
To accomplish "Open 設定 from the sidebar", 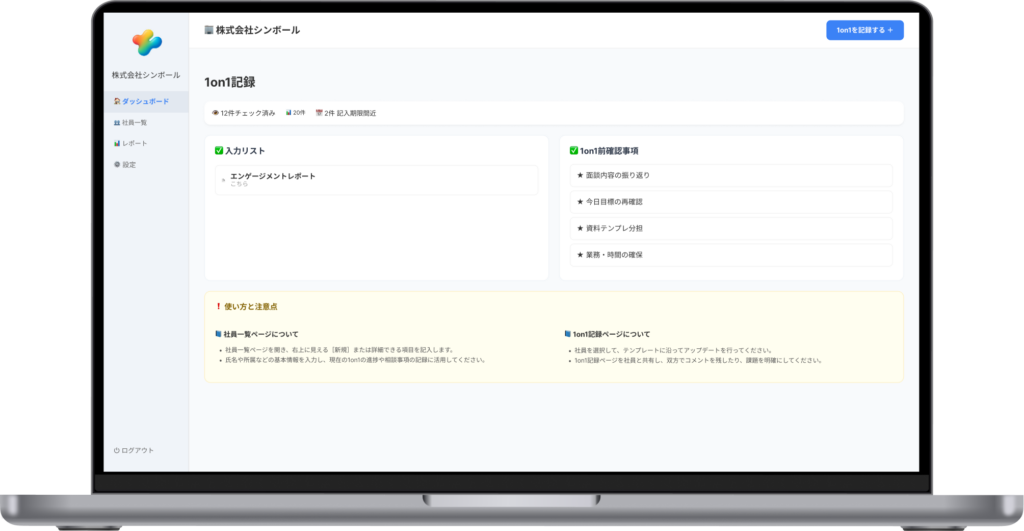I will (128, 164).
